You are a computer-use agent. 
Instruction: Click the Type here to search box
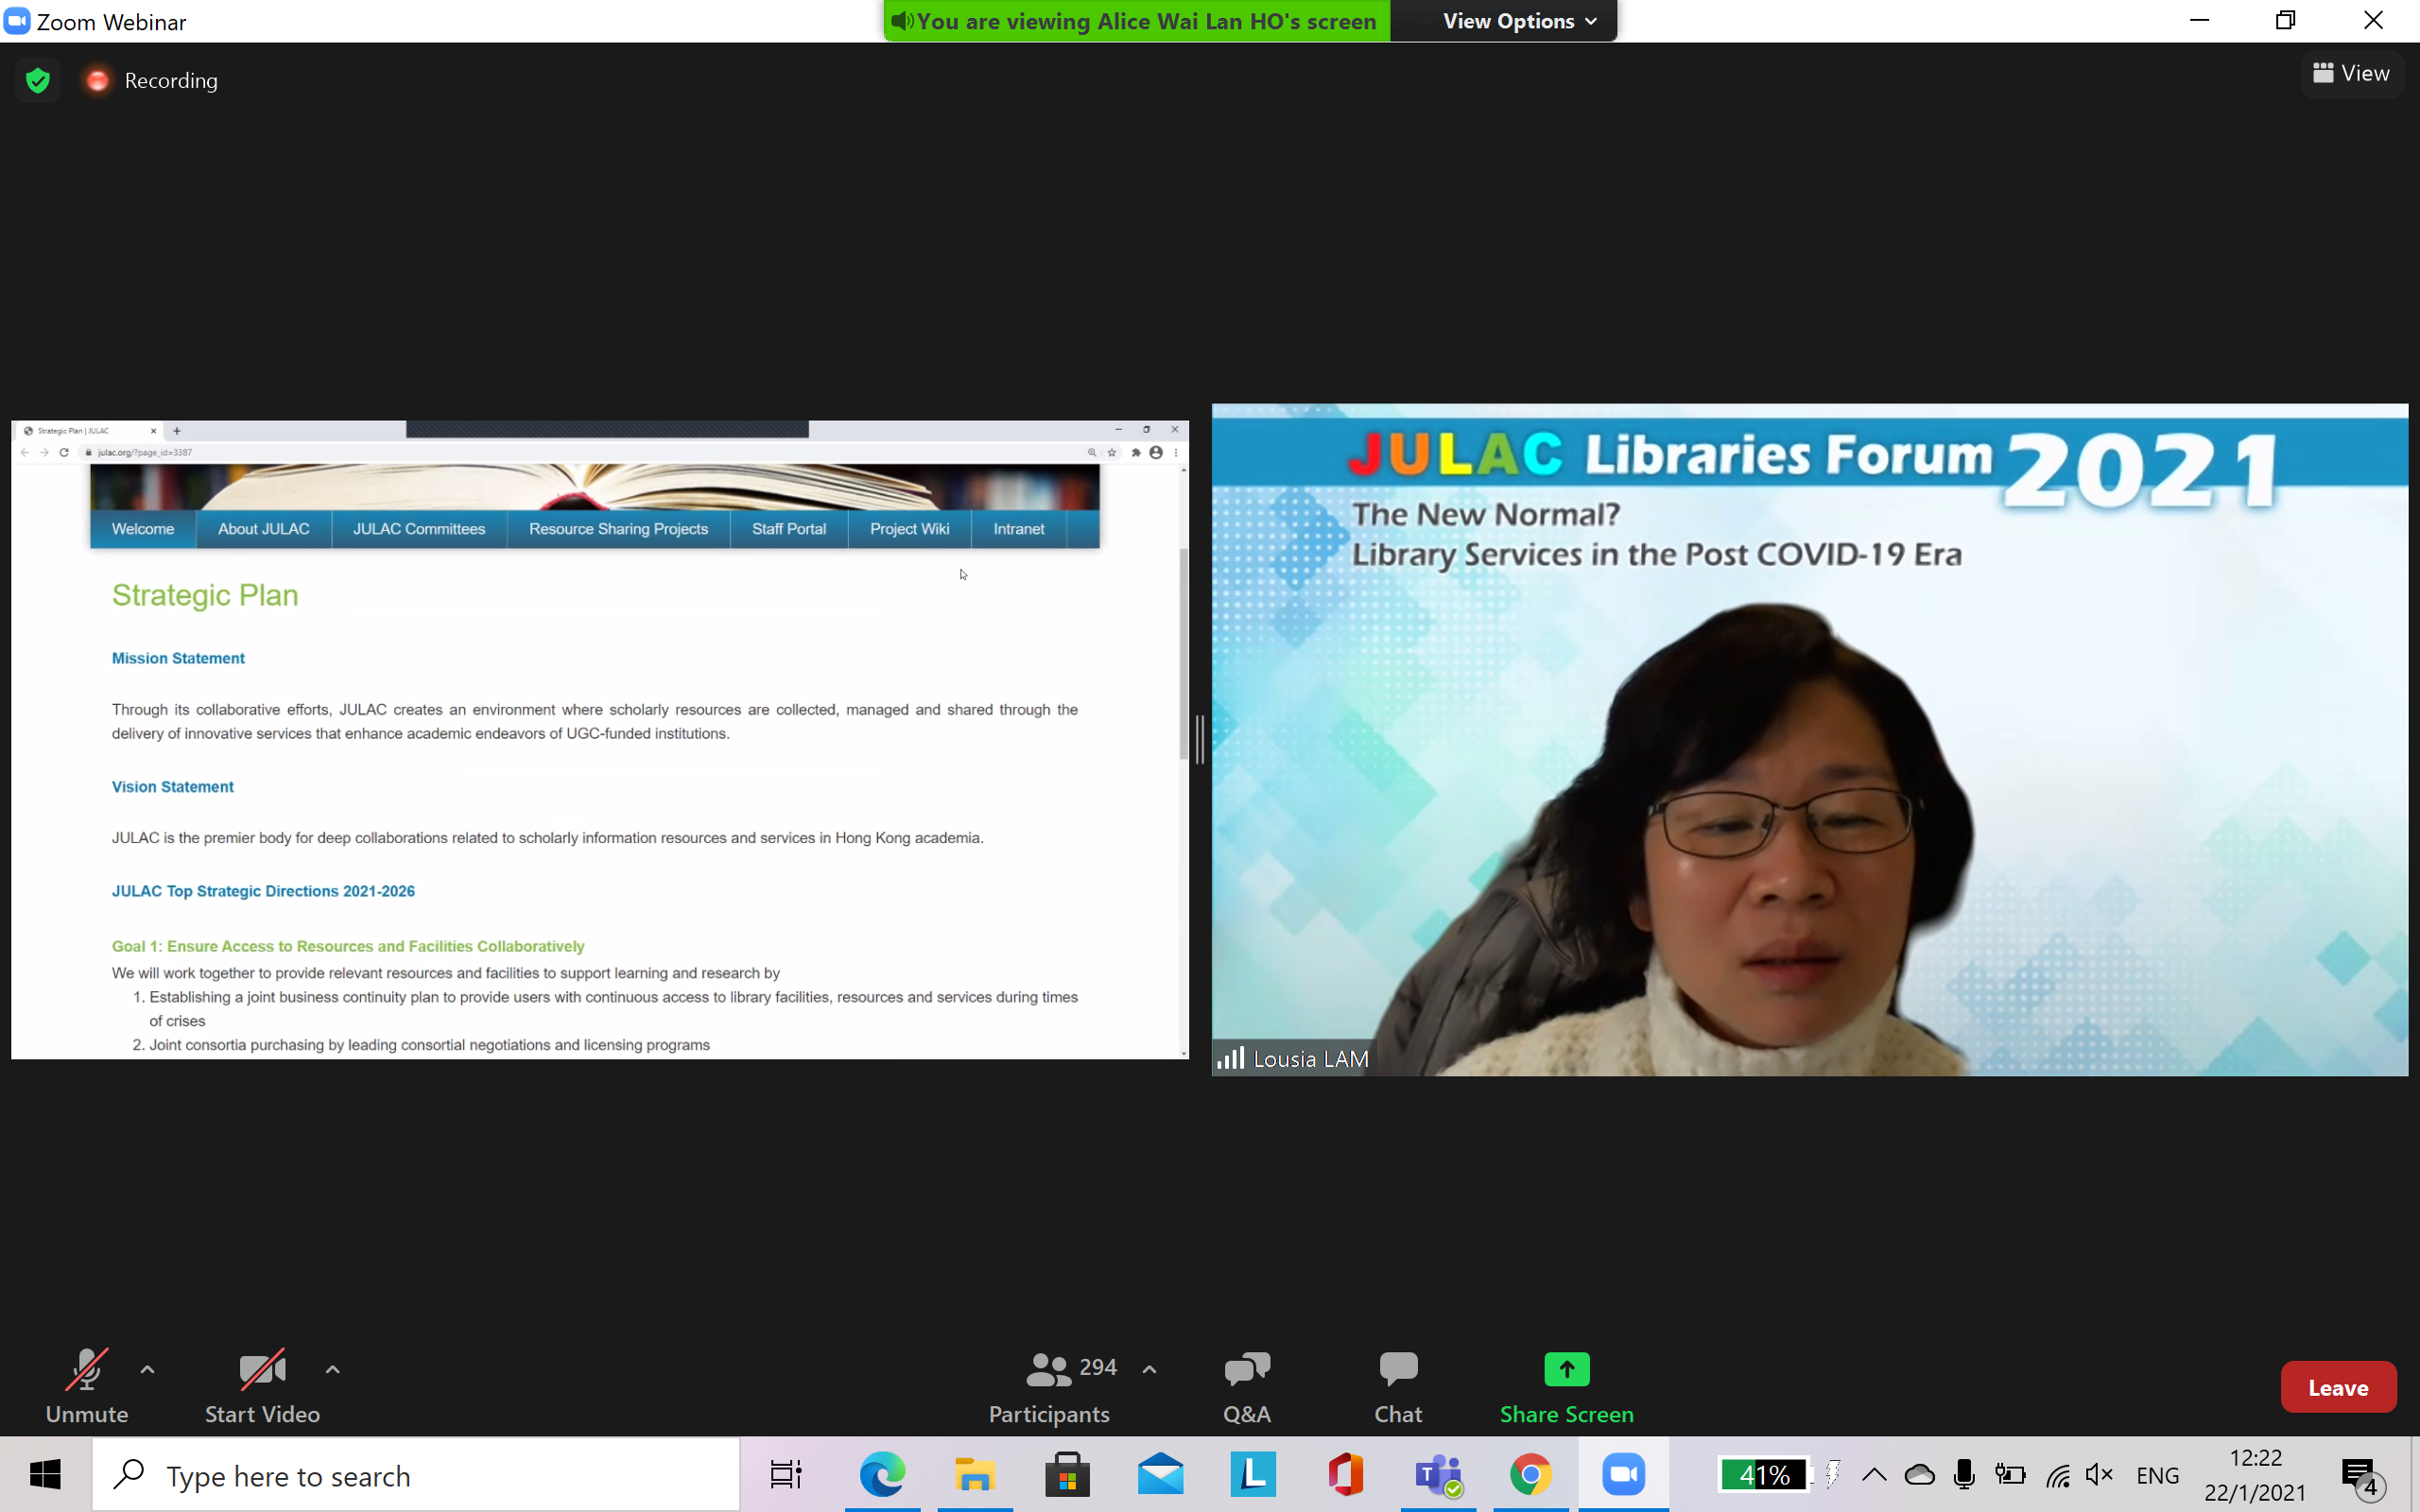click(x=415, y=1475)
